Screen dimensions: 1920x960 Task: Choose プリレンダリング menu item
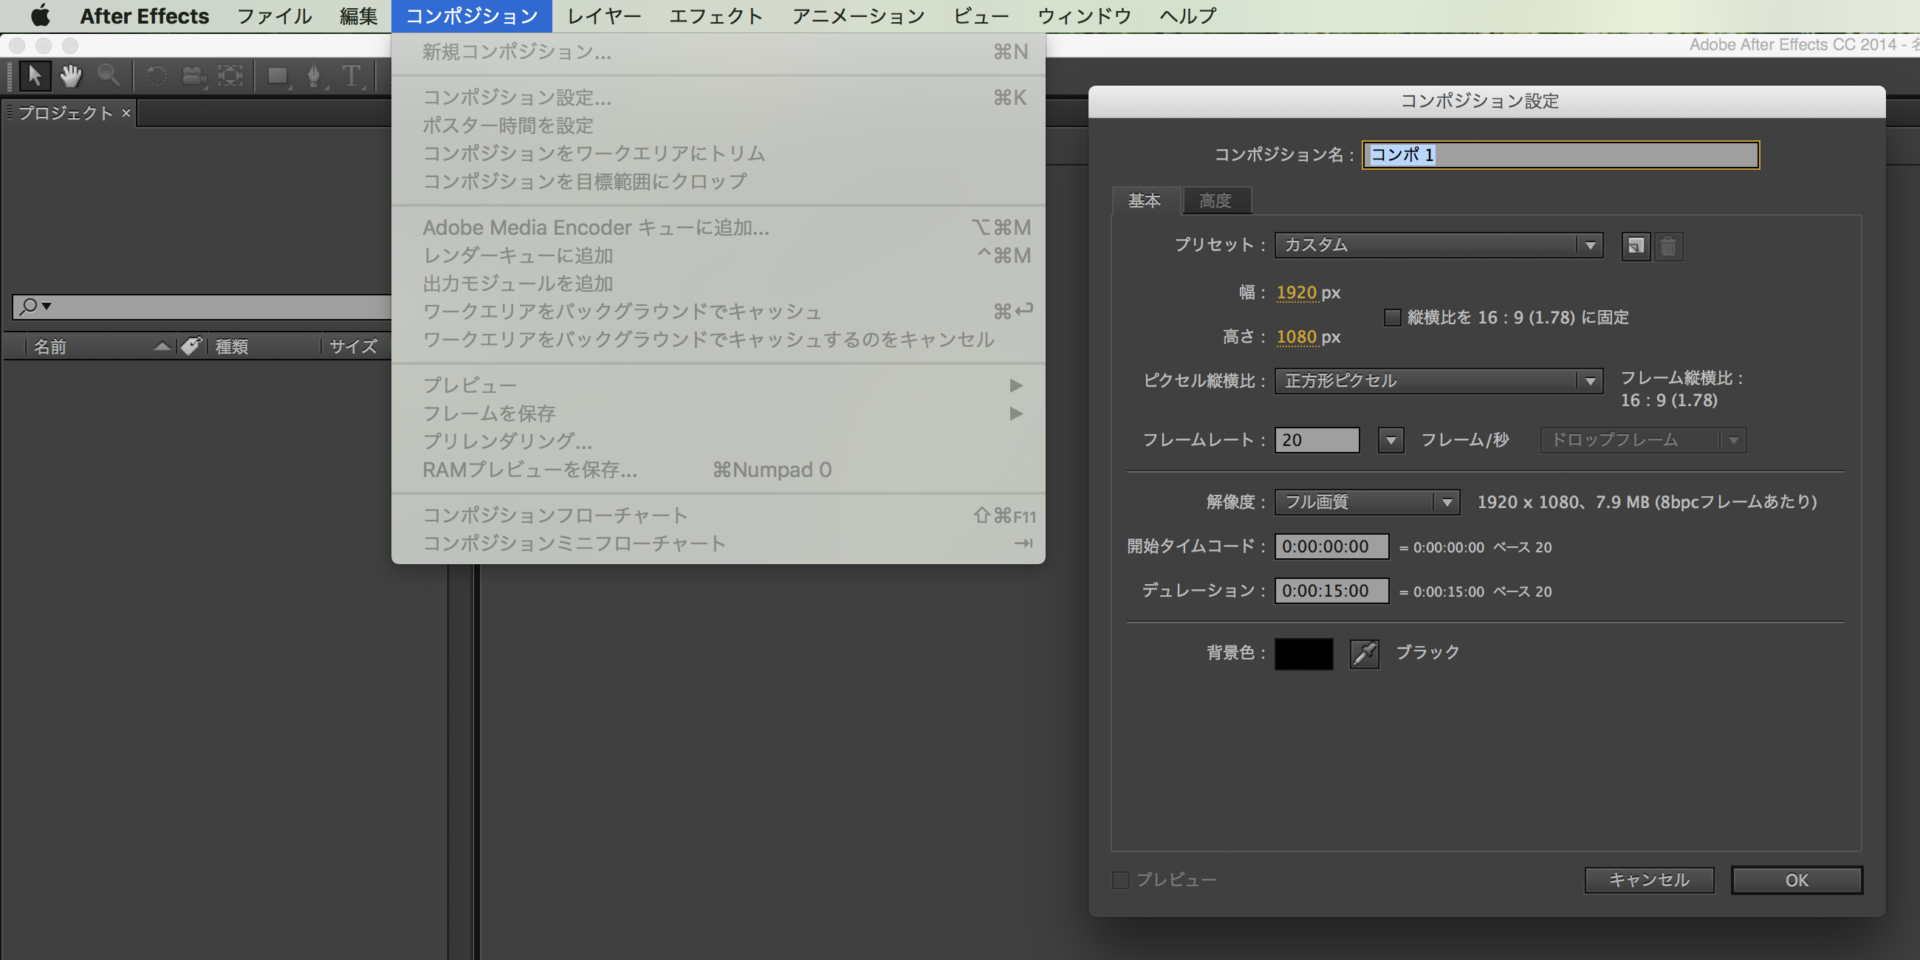pyautogui.click(x=718, y=441)
